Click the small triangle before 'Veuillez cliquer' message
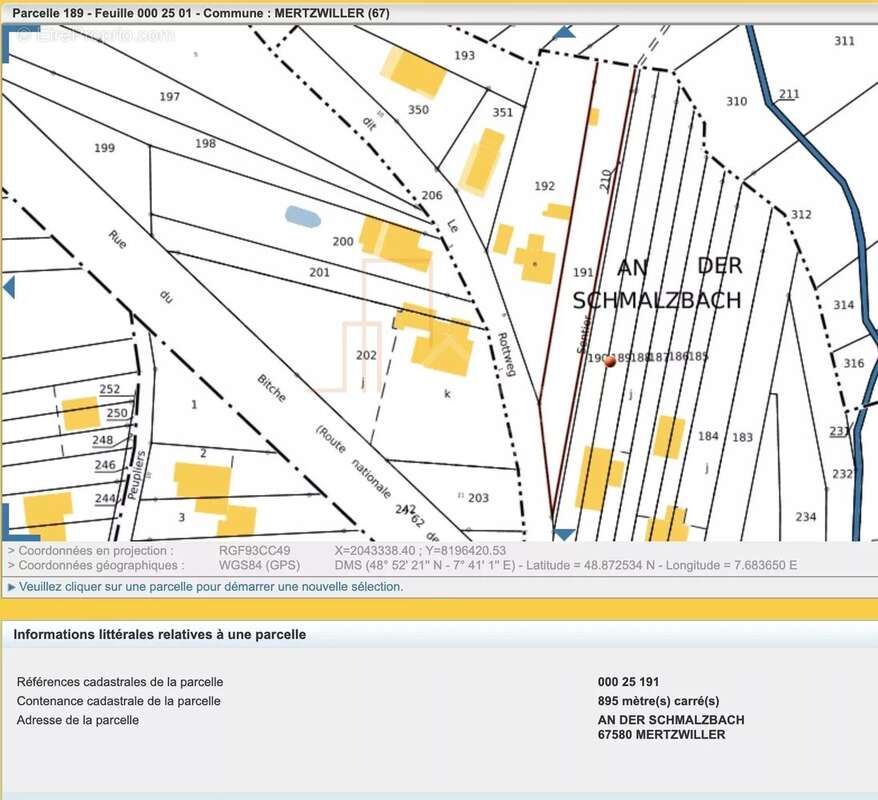The height and width of the screenshot is (800, 878). tap(12, 587)
